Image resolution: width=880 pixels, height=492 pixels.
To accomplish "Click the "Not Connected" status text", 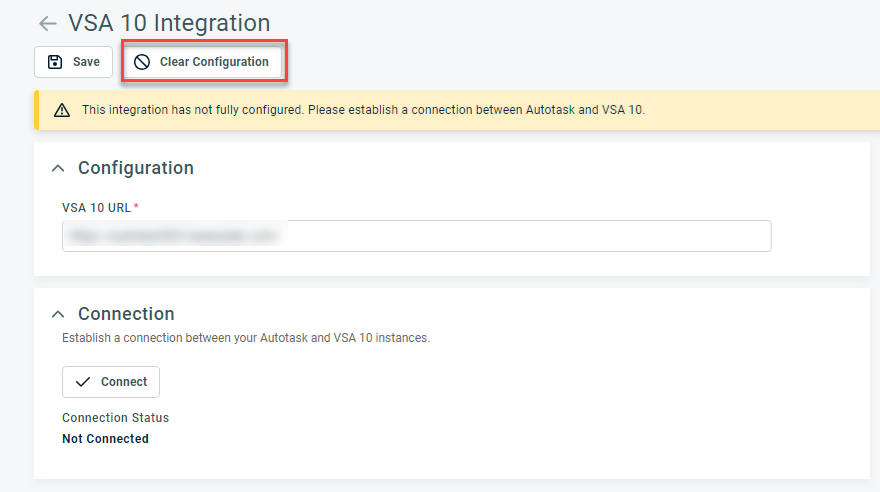I will click(x=106, y=439).
